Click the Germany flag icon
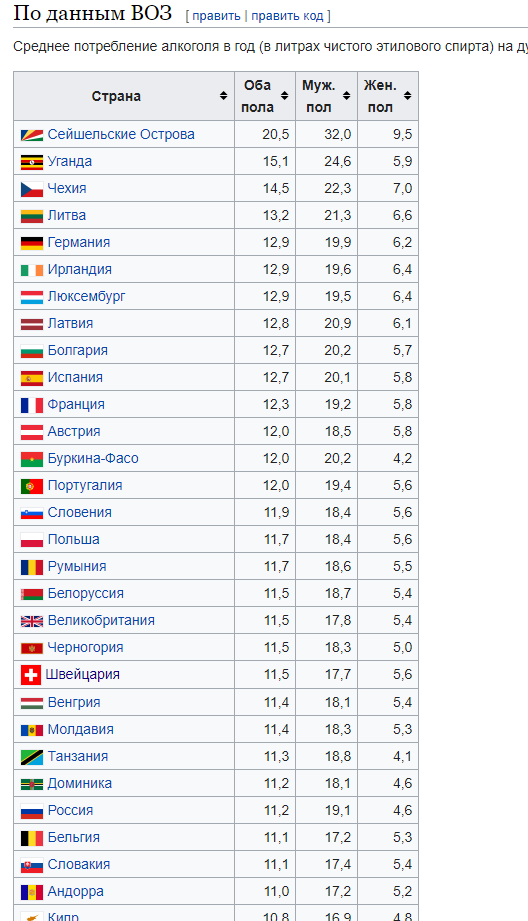The height and width of the screenshot is (921, 528). point(32,243)
